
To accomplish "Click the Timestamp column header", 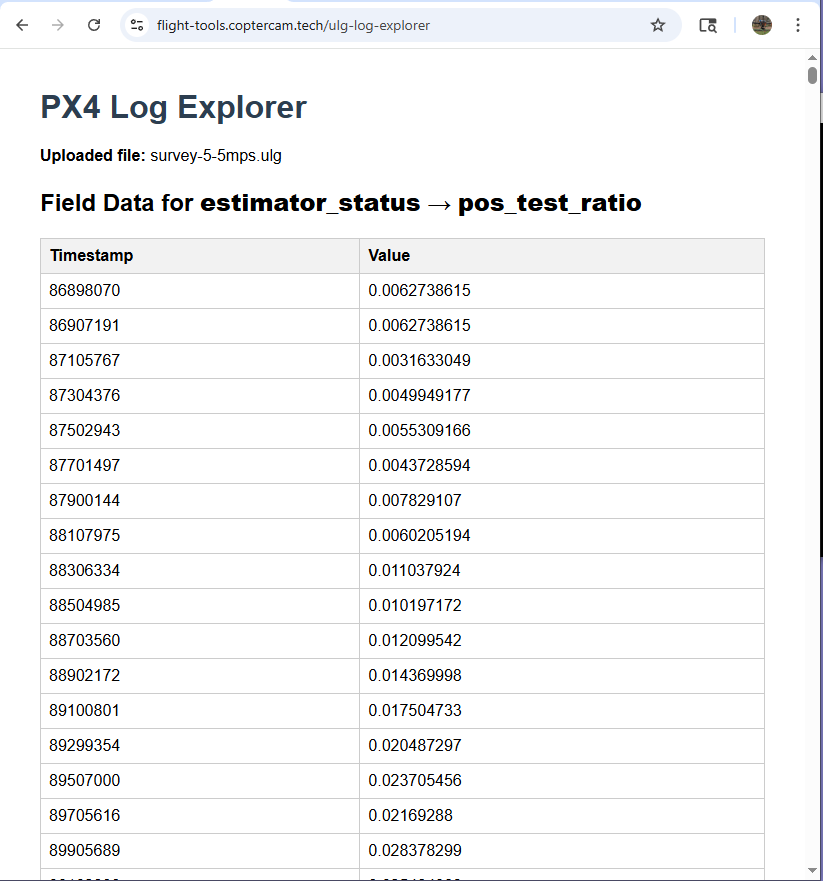I will [92, 255].
